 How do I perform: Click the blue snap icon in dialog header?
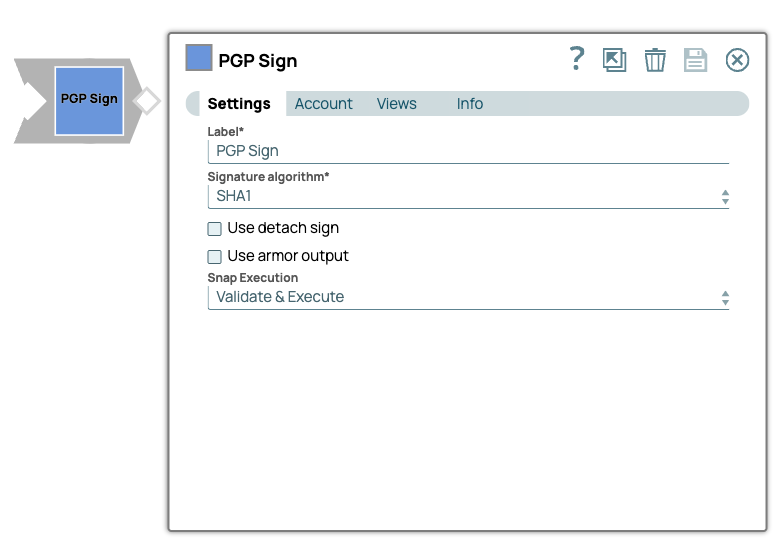point(199,58)
